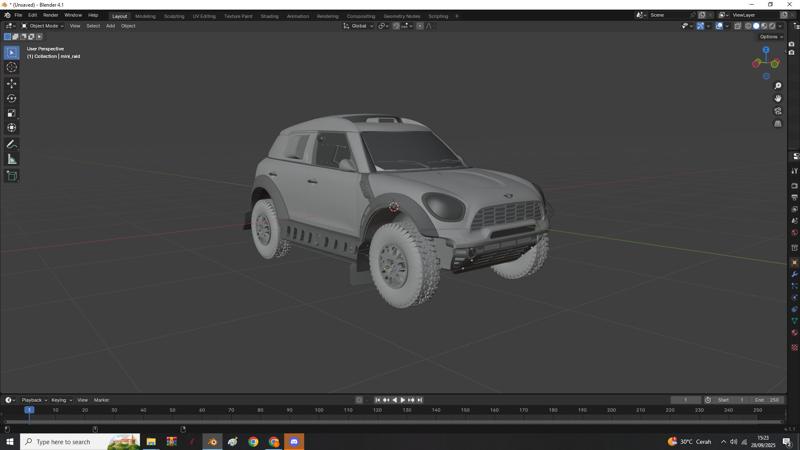Open the pivot point dropdown
800x450 pixels.
(383, 26)
